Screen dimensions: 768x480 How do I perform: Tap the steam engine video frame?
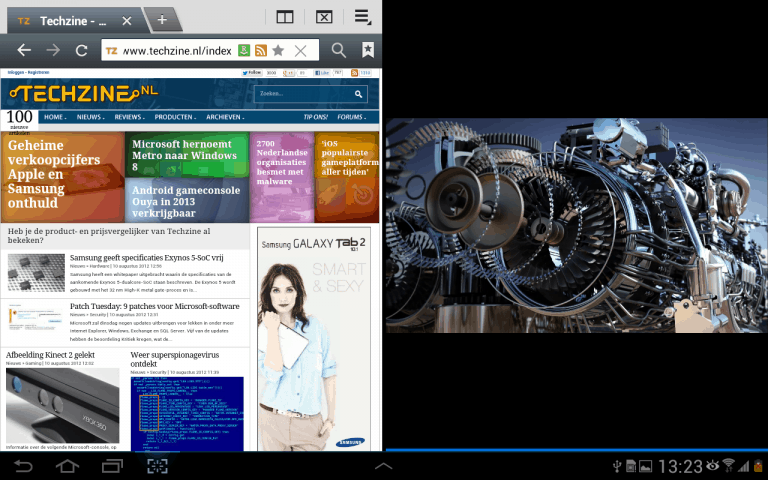tap(576, 225)
